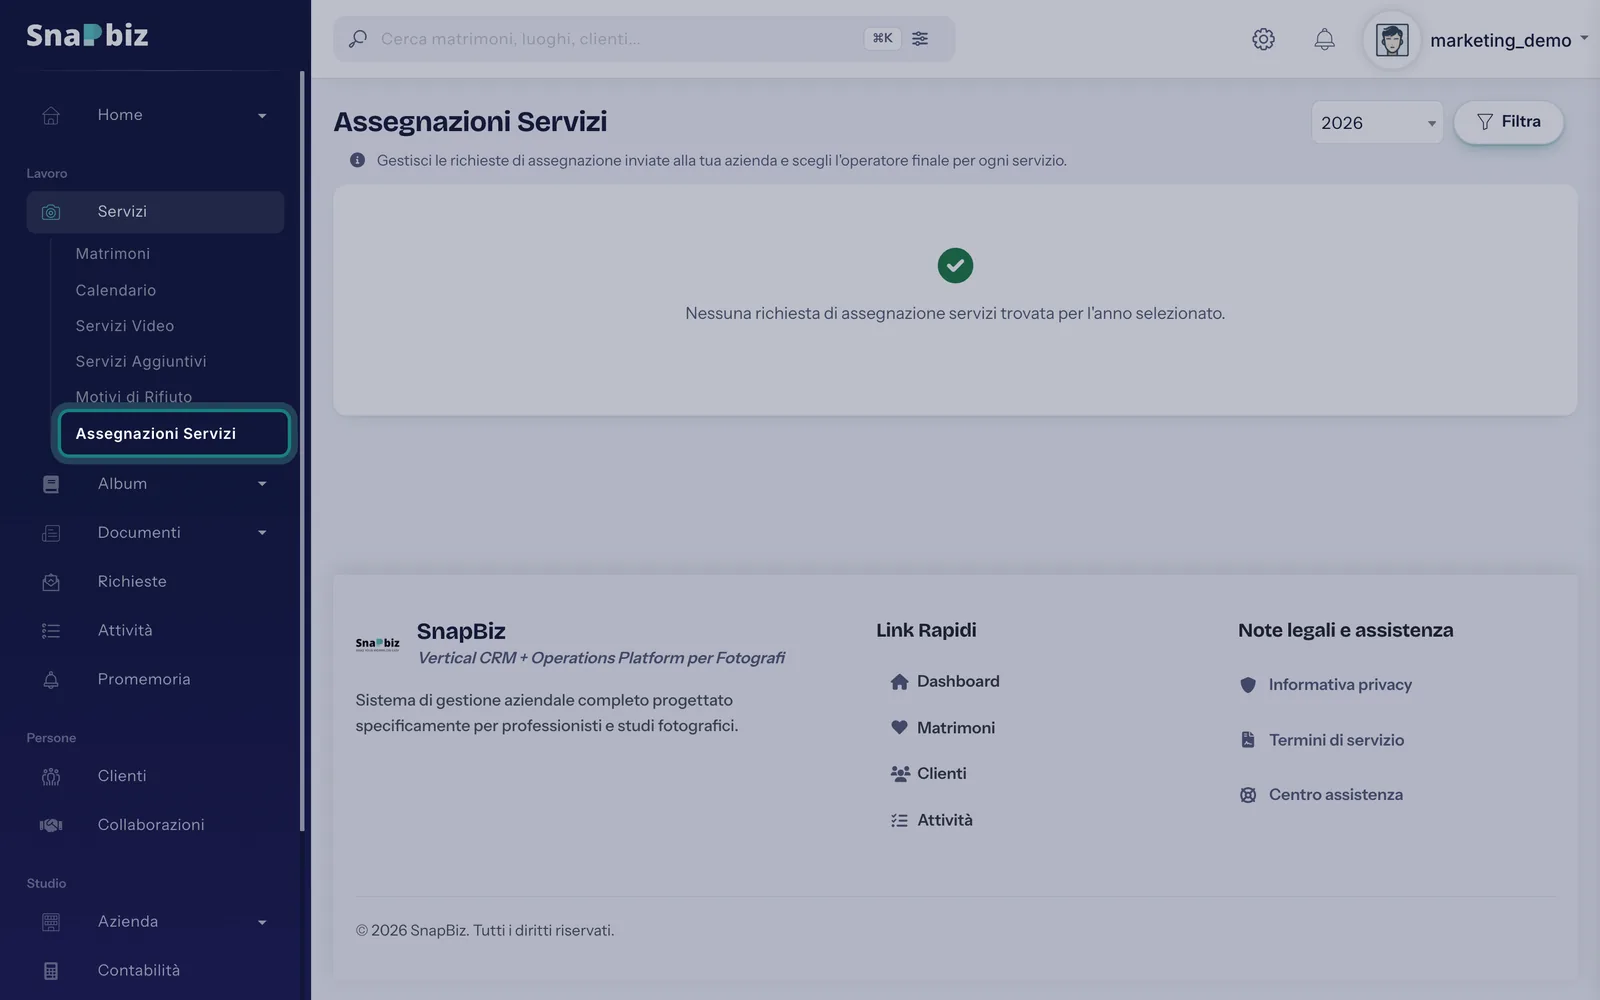Open Matrimoni in the Servizi submenu

pos(113,254)
